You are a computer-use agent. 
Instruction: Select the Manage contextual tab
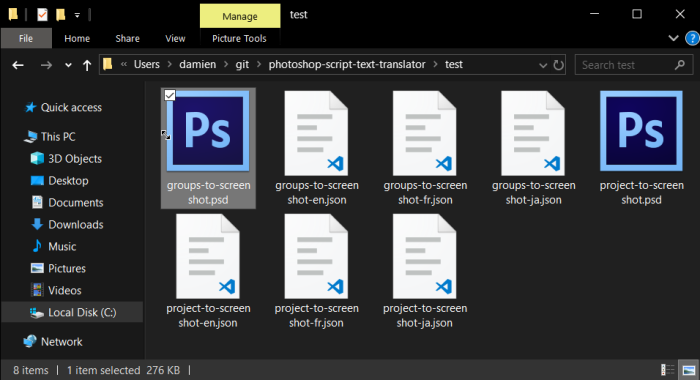(240, 16)
